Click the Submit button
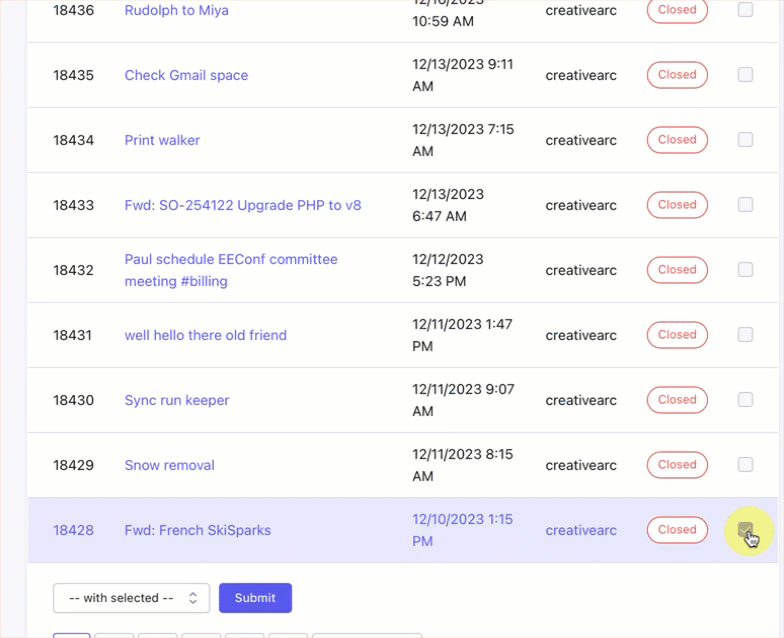The height and width of the screenshot is (638, 784). pyautogui.click(x=255, y=598)
